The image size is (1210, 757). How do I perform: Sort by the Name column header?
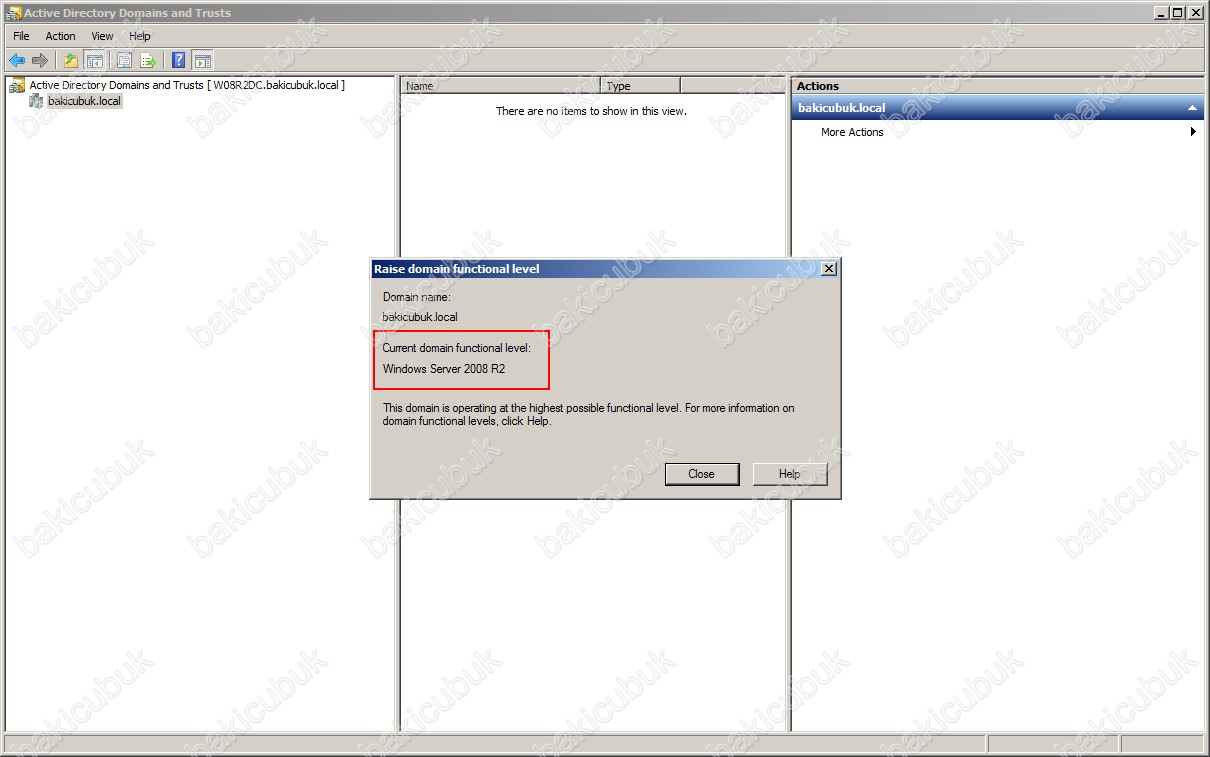(501, 86)
